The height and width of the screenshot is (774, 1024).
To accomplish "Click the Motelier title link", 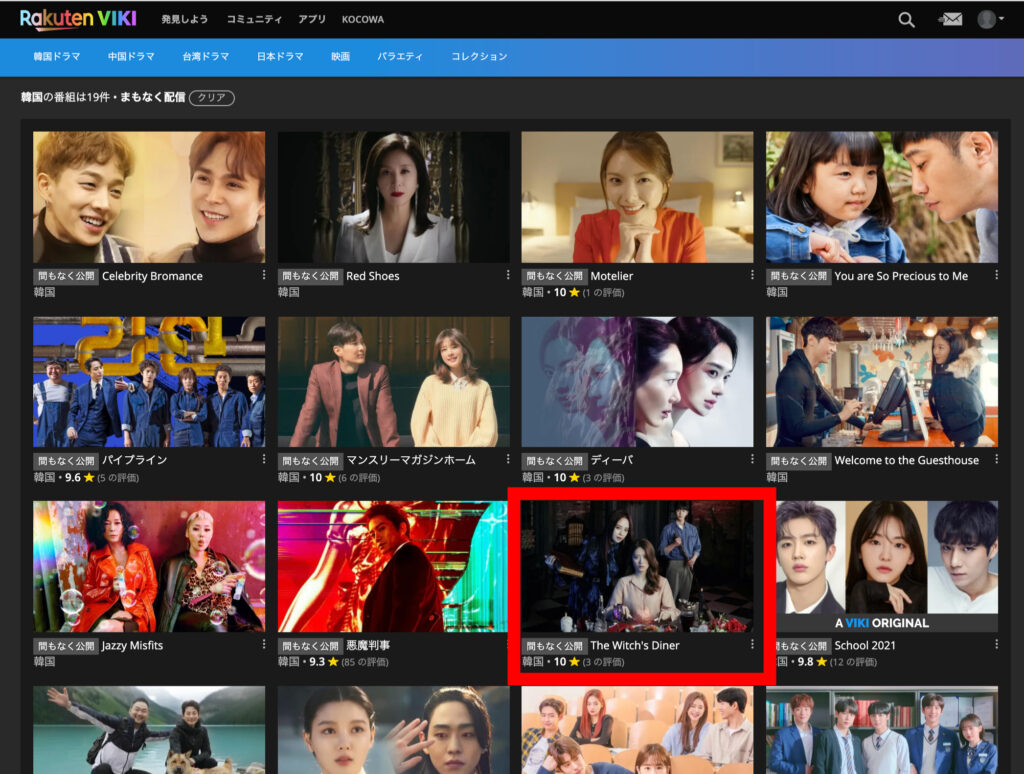I will click(x=612, y=276).
